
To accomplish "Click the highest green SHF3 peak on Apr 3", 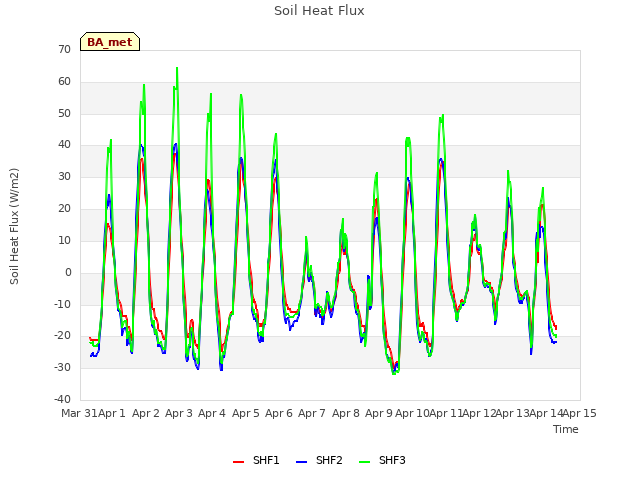I will 177,68.
